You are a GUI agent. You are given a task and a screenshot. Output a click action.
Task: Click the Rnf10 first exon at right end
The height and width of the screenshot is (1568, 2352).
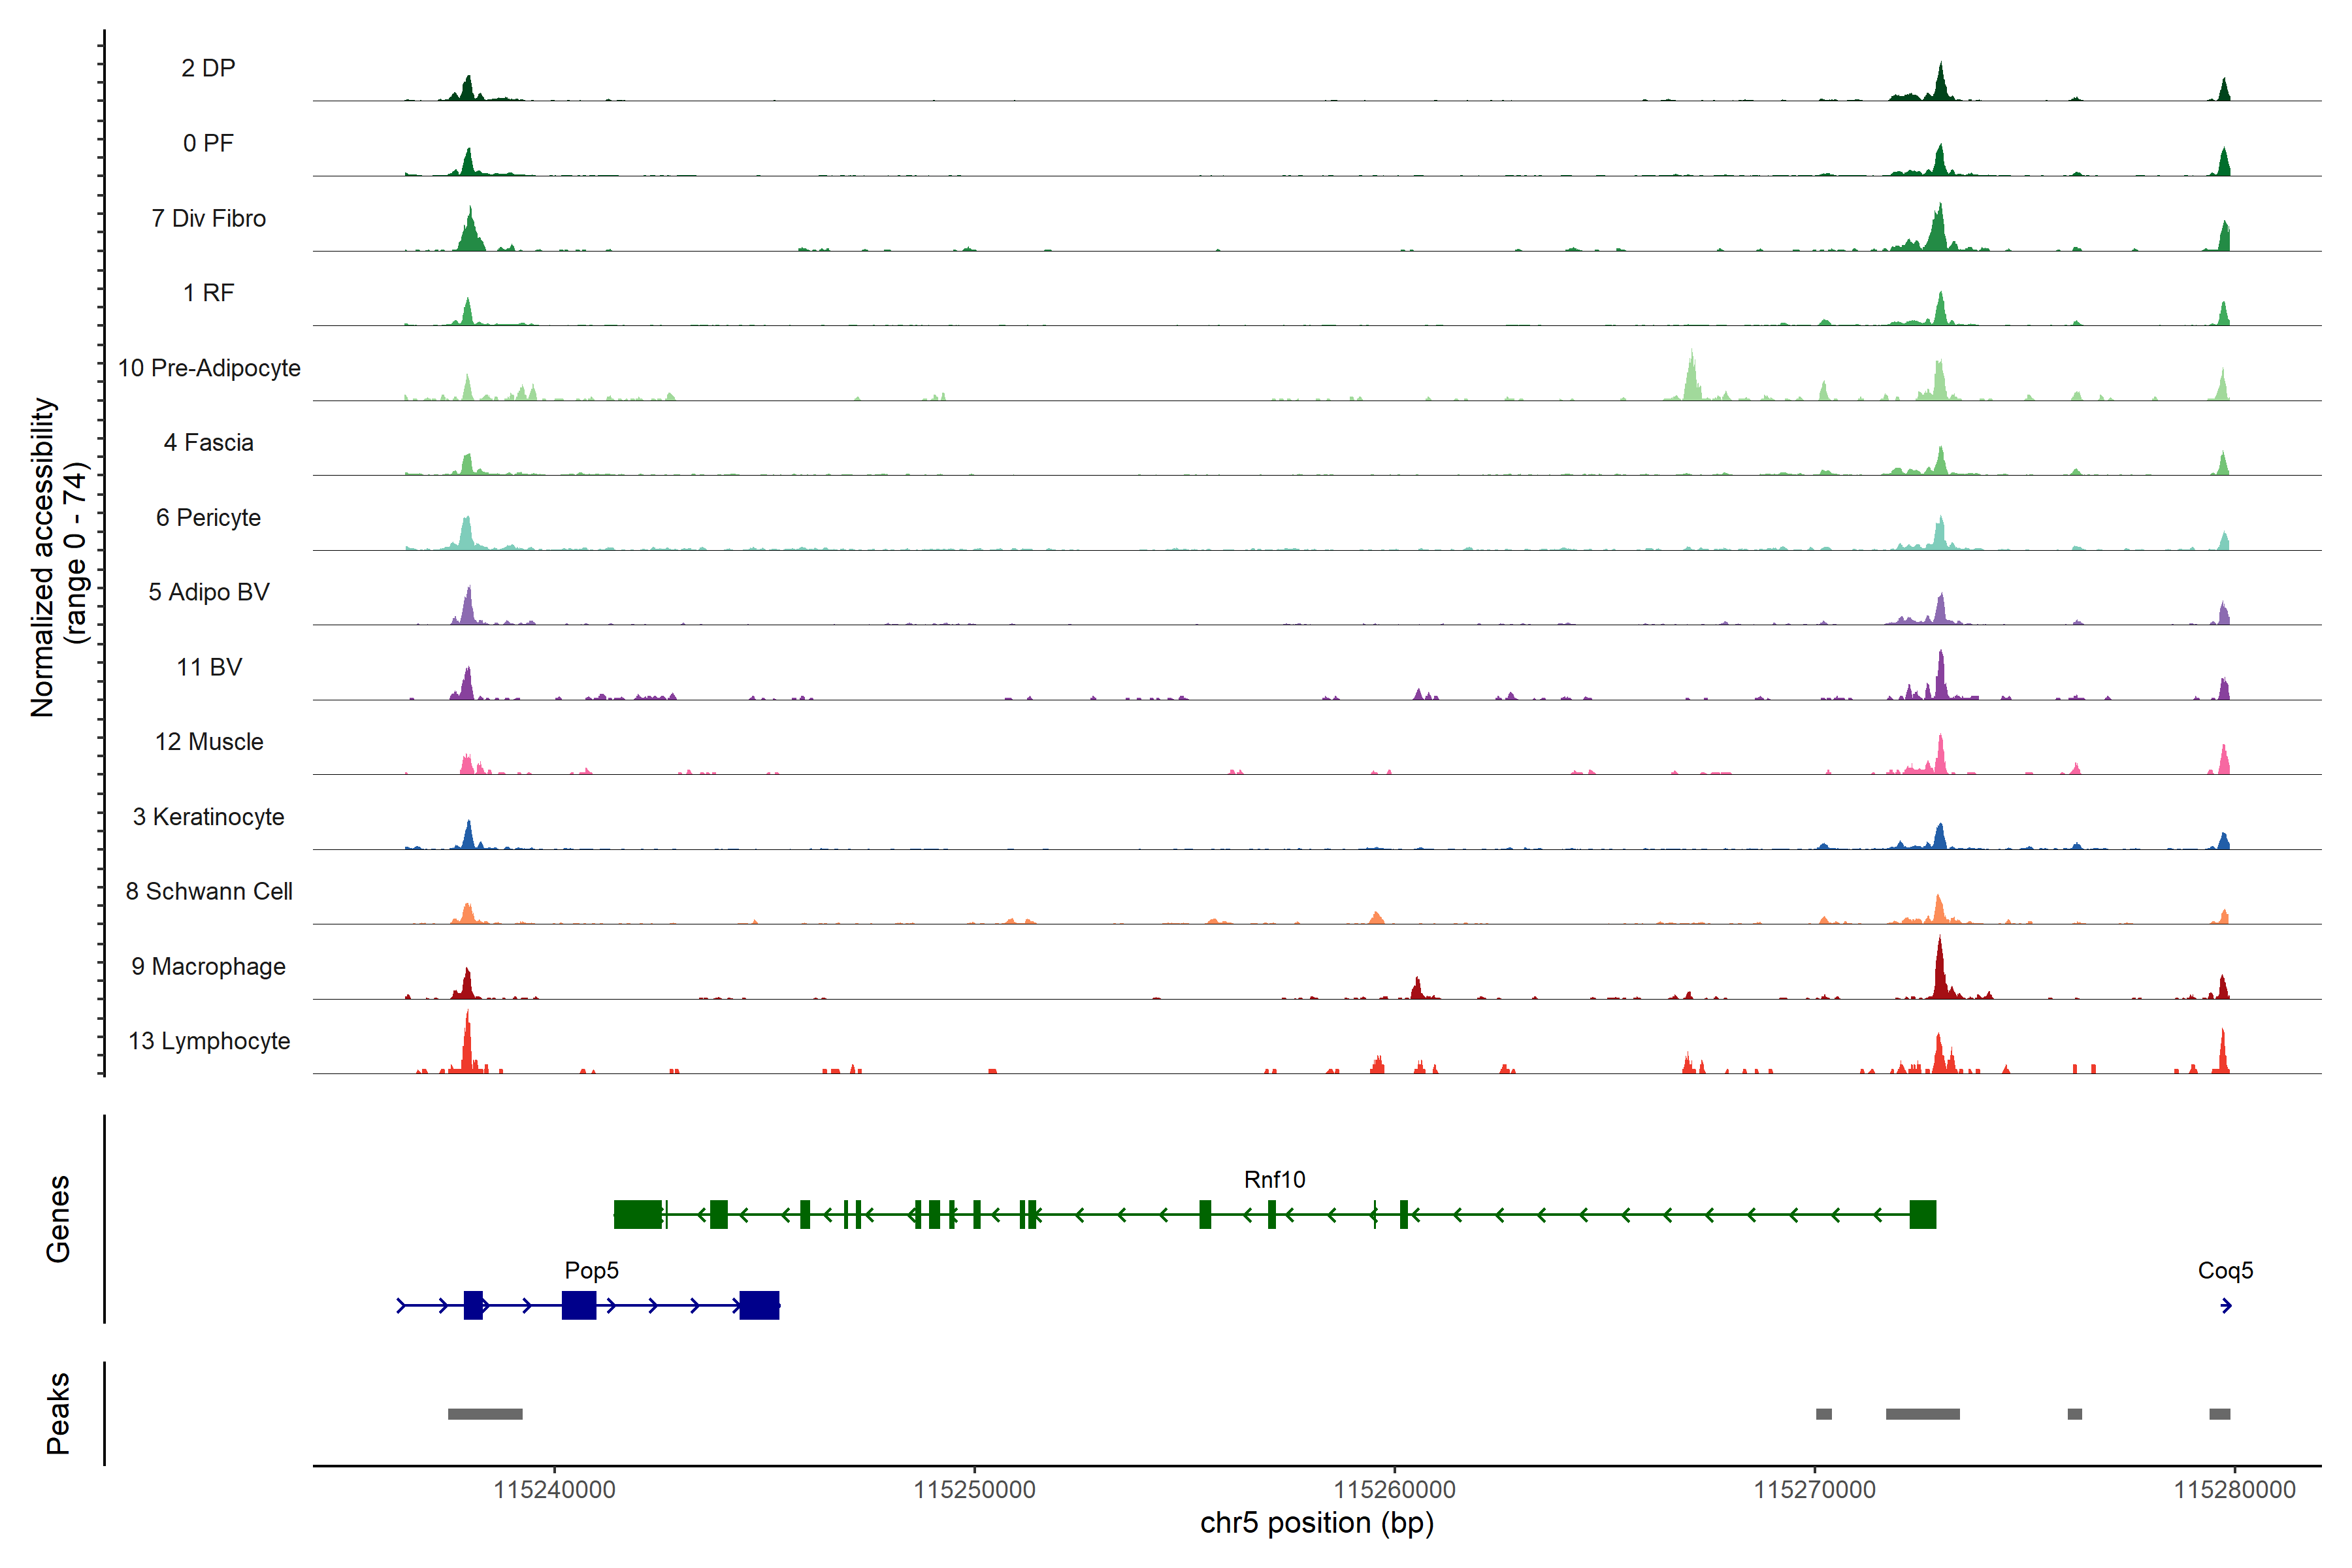coord(1922,1215)
